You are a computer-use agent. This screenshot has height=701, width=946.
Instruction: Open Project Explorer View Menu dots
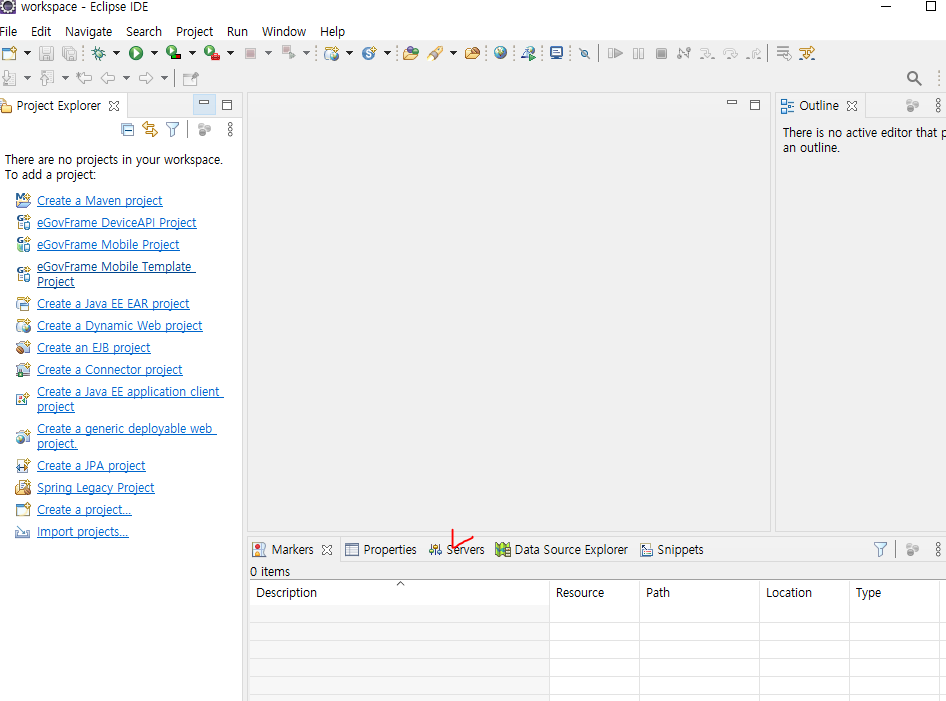[230, 129]
